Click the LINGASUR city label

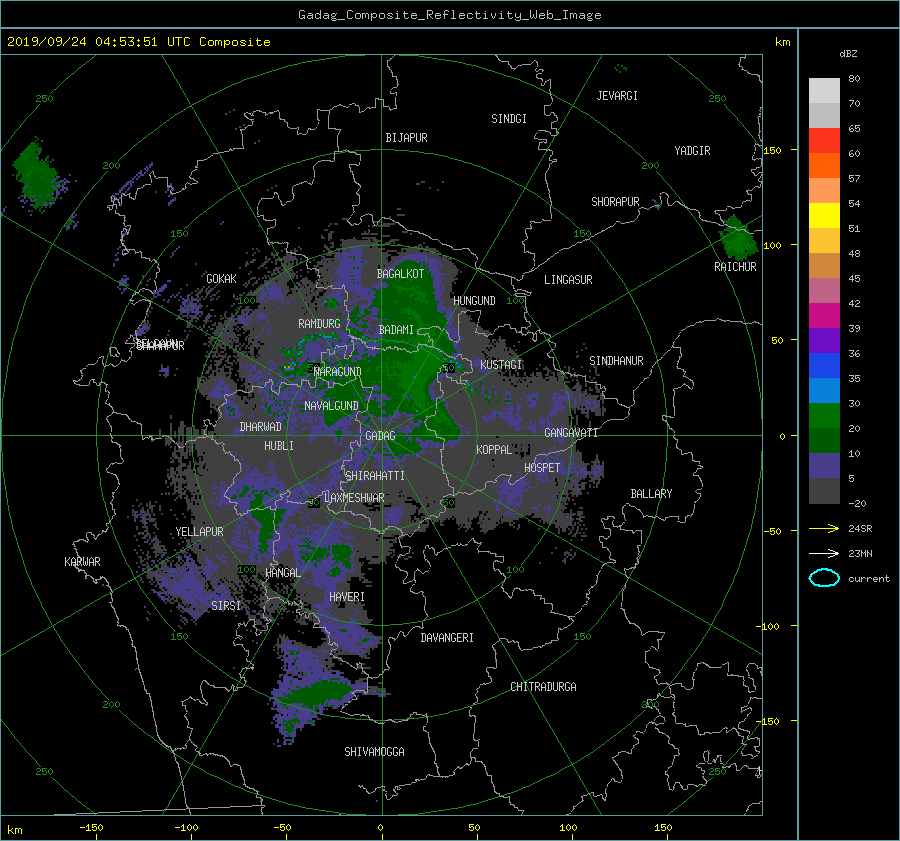[568, 280]
